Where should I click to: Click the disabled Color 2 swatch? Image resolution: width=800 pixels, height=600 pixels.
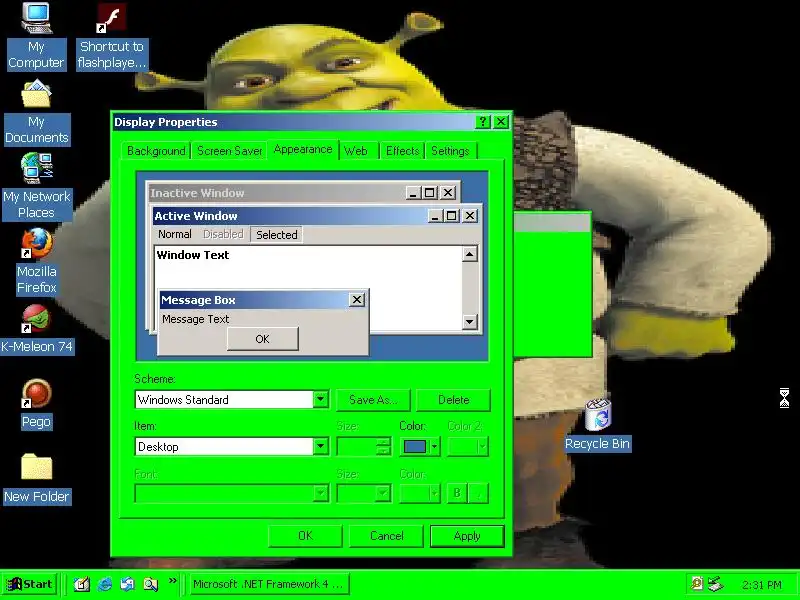coord(468,447)
